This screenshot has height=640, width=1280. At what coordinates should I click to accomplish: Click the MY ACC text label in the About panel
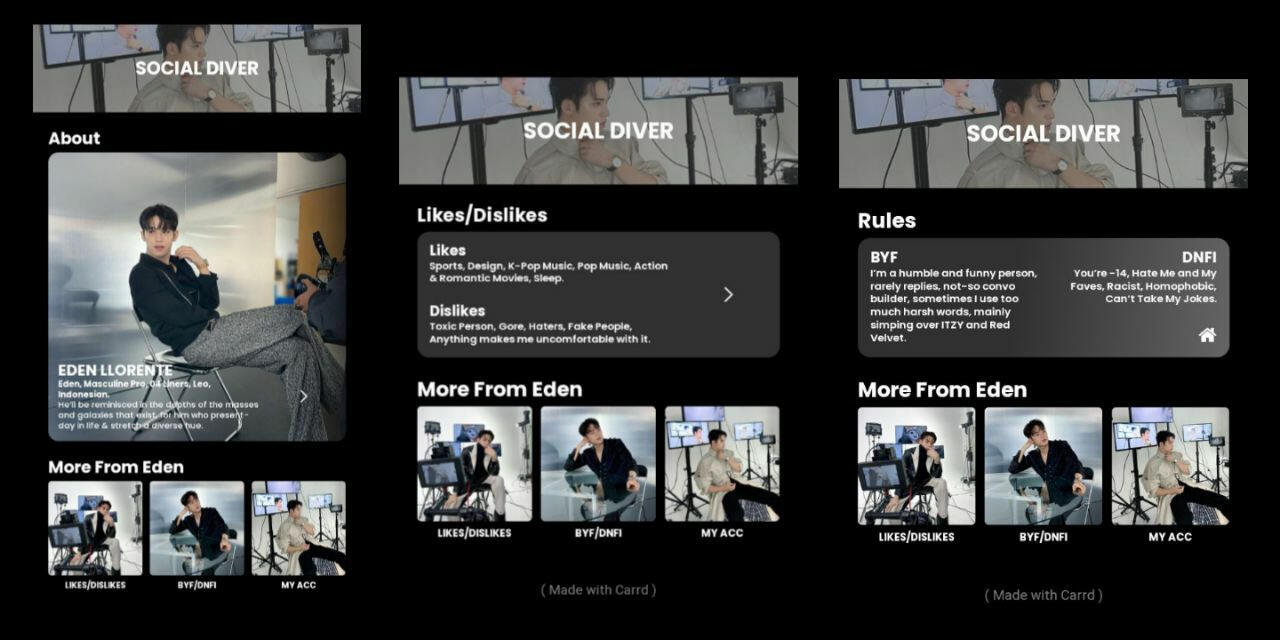[x=298, y=585]
